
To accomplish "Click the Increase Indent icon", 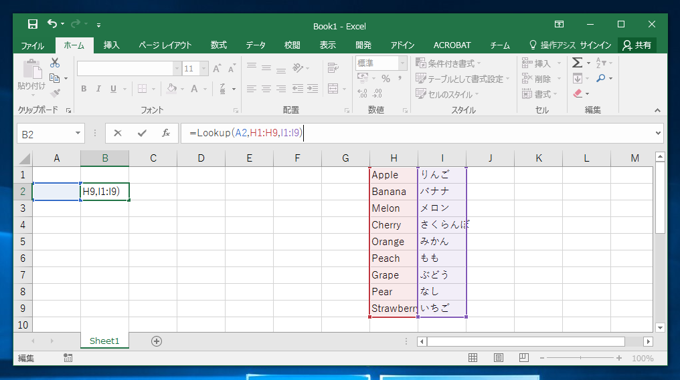I will click(x=313, y=89).
